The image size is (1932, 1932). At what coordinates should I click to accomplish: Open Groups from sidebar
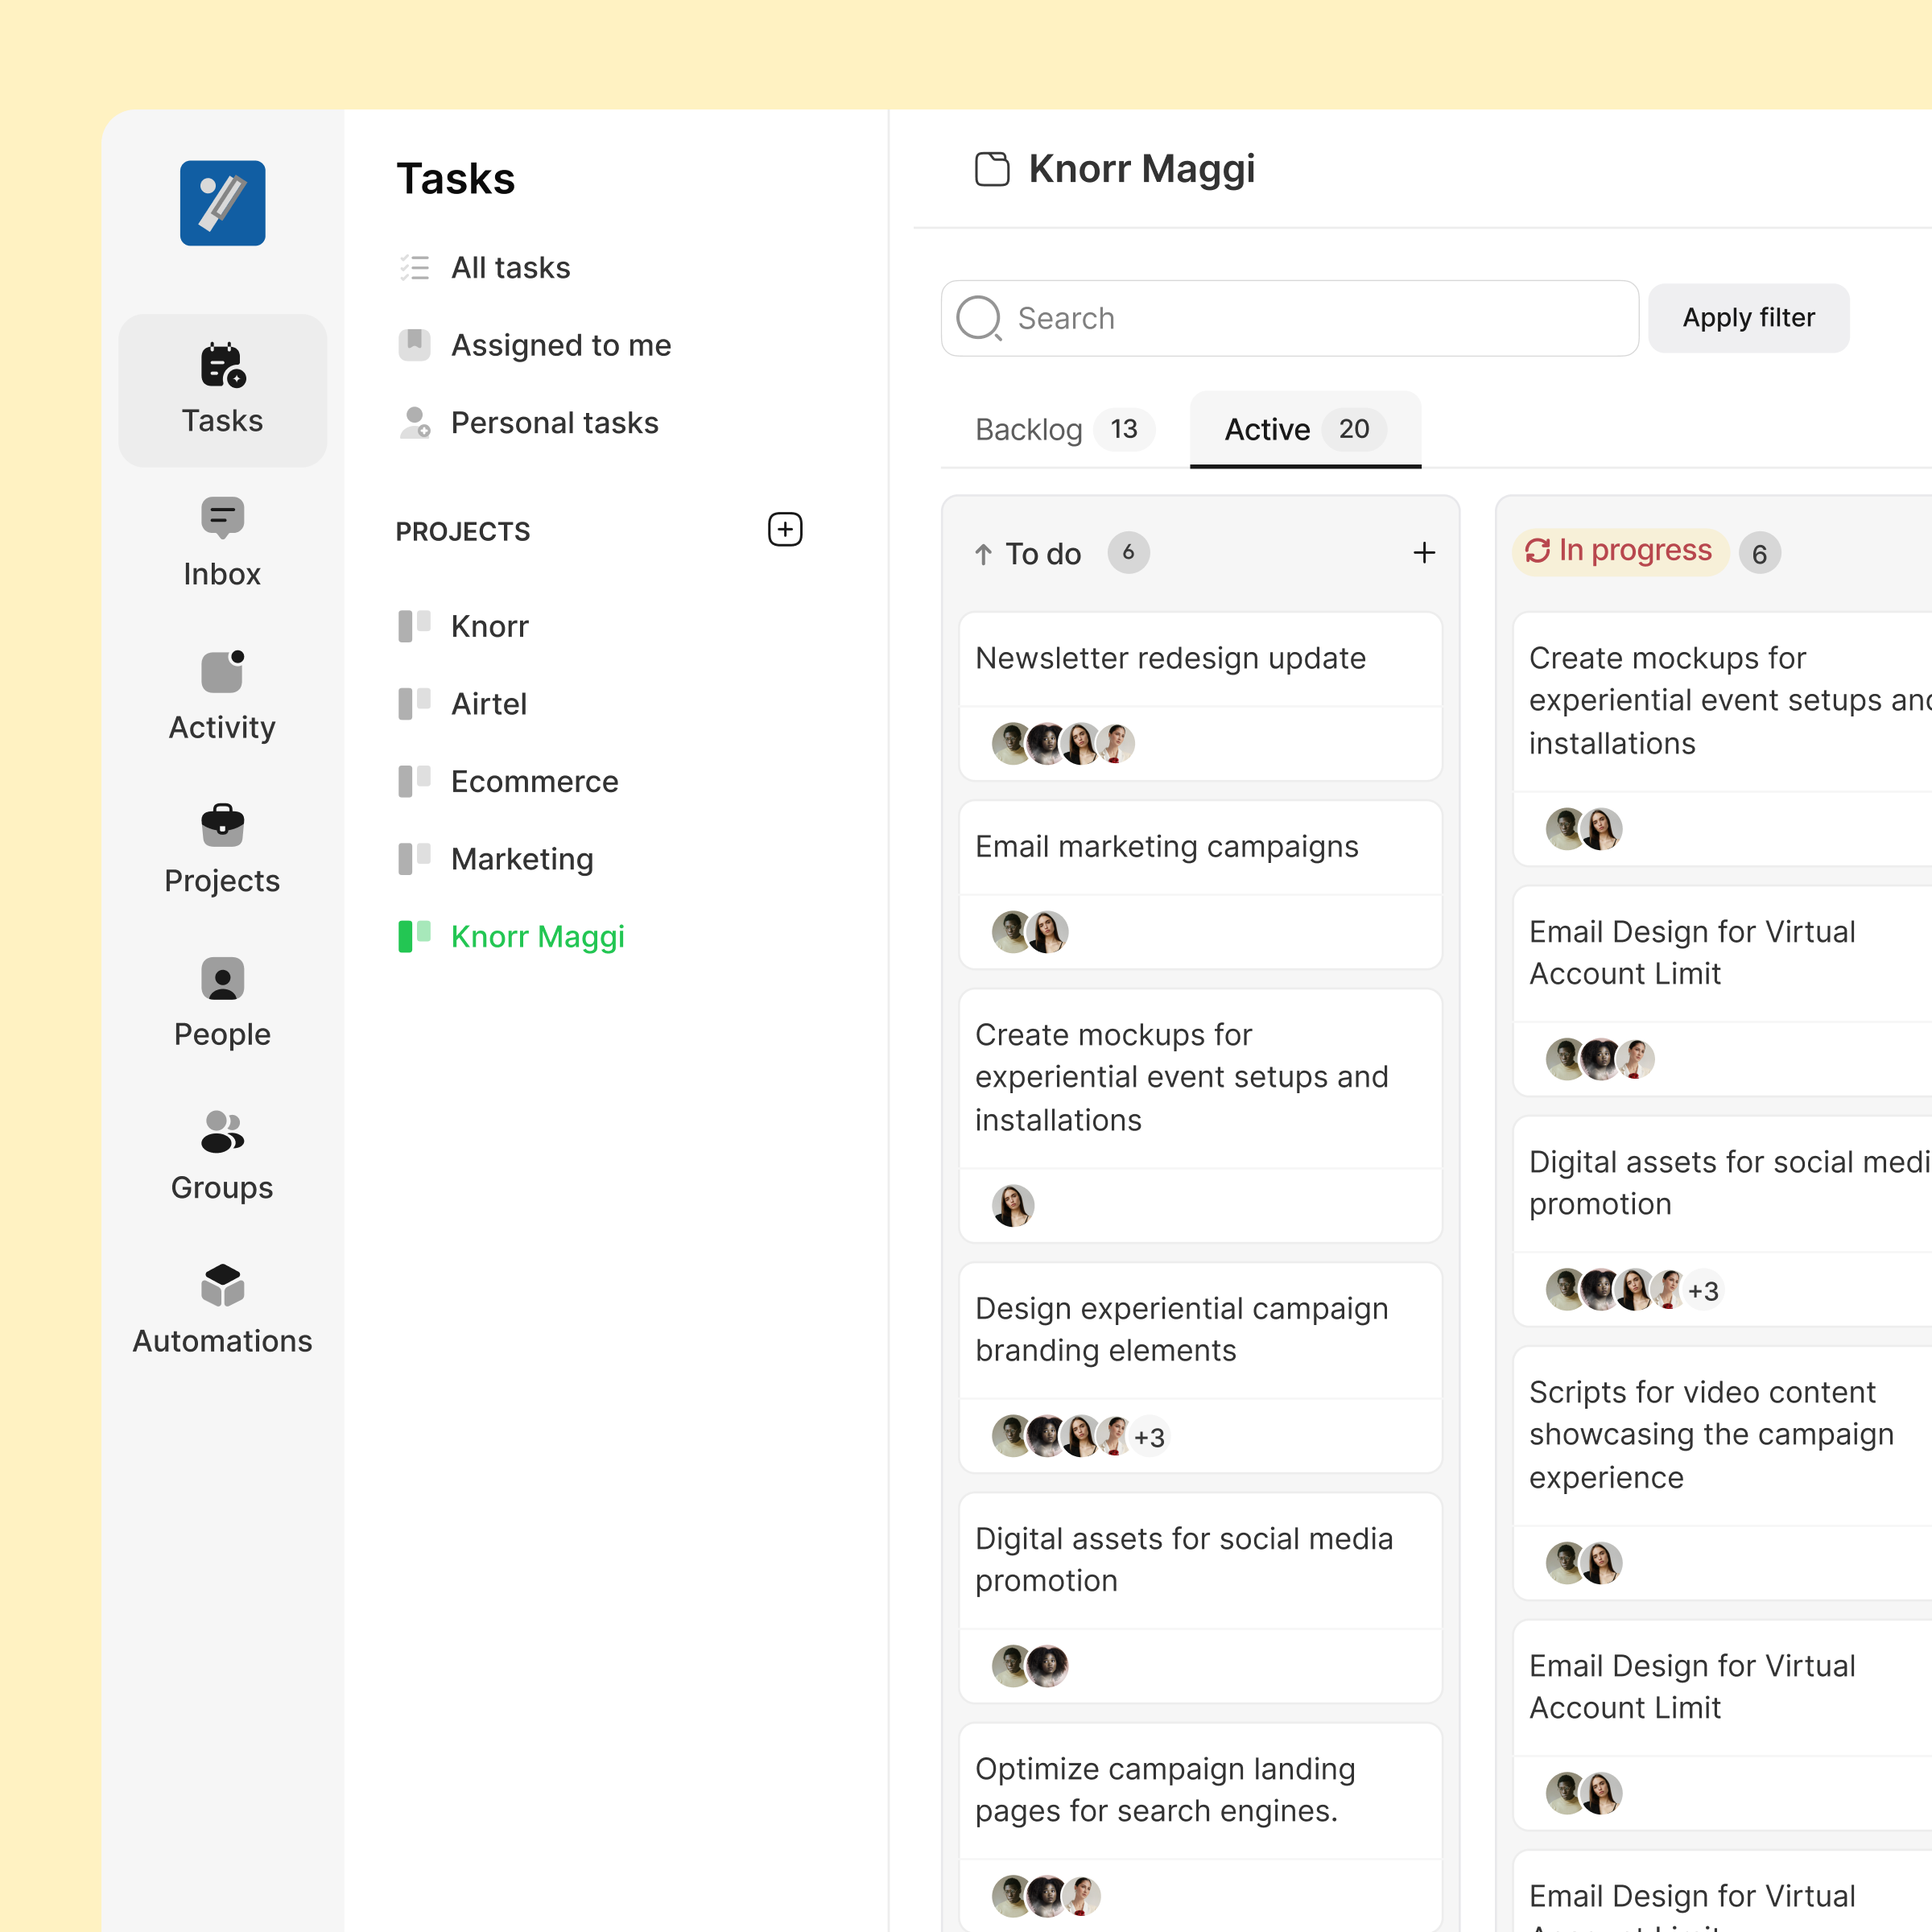click(222, 1156)
